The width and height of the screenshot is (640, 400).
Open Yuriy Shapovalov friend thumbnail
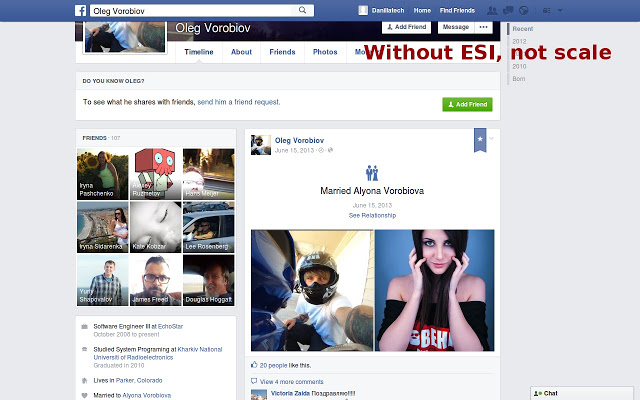pos(102,280)
